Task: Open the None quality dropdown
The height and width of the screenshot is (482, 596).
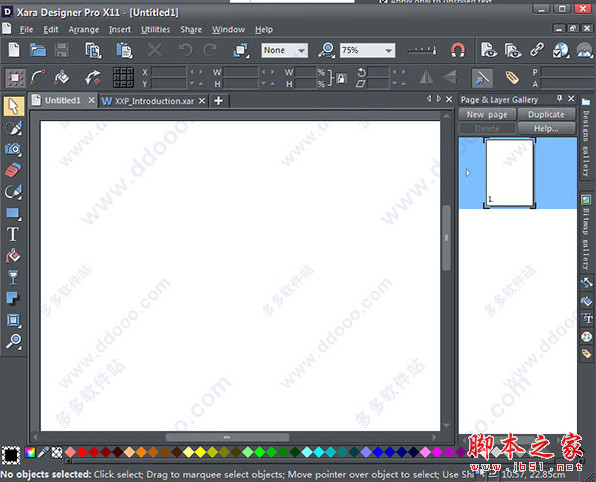Action: pyautogui.click(x=301, y=51)
